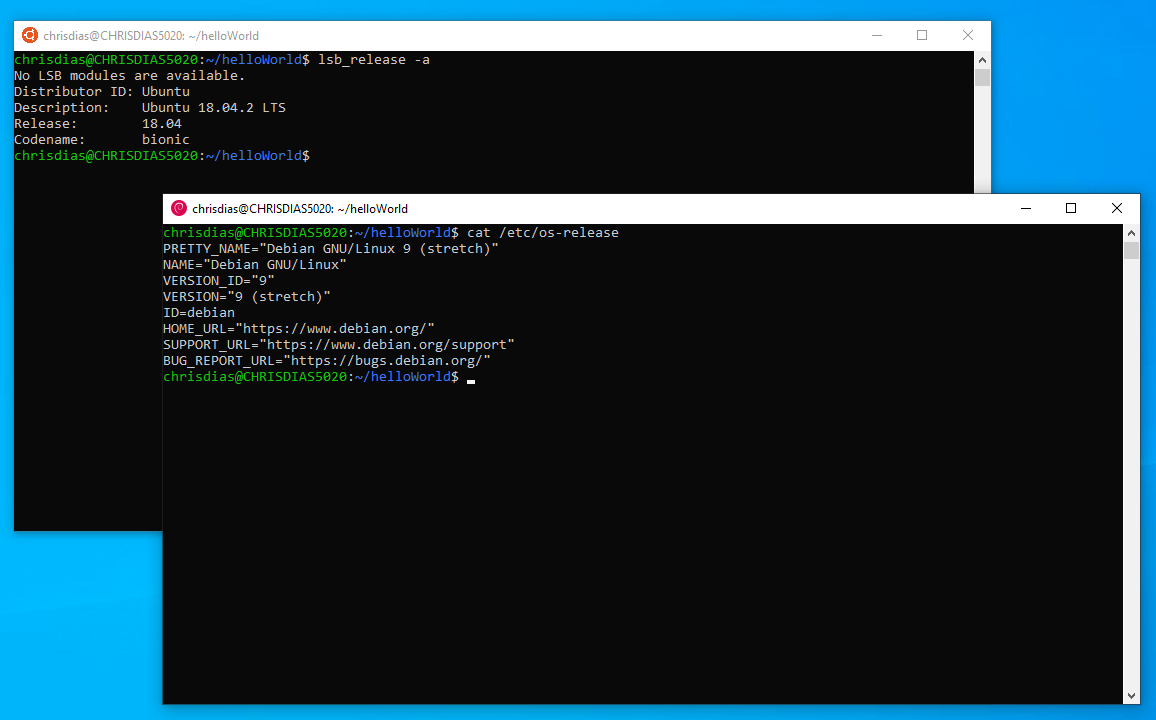
Task: Click the empty prompt line in Ubuntu terminal
Action: [x=400, y=156]
